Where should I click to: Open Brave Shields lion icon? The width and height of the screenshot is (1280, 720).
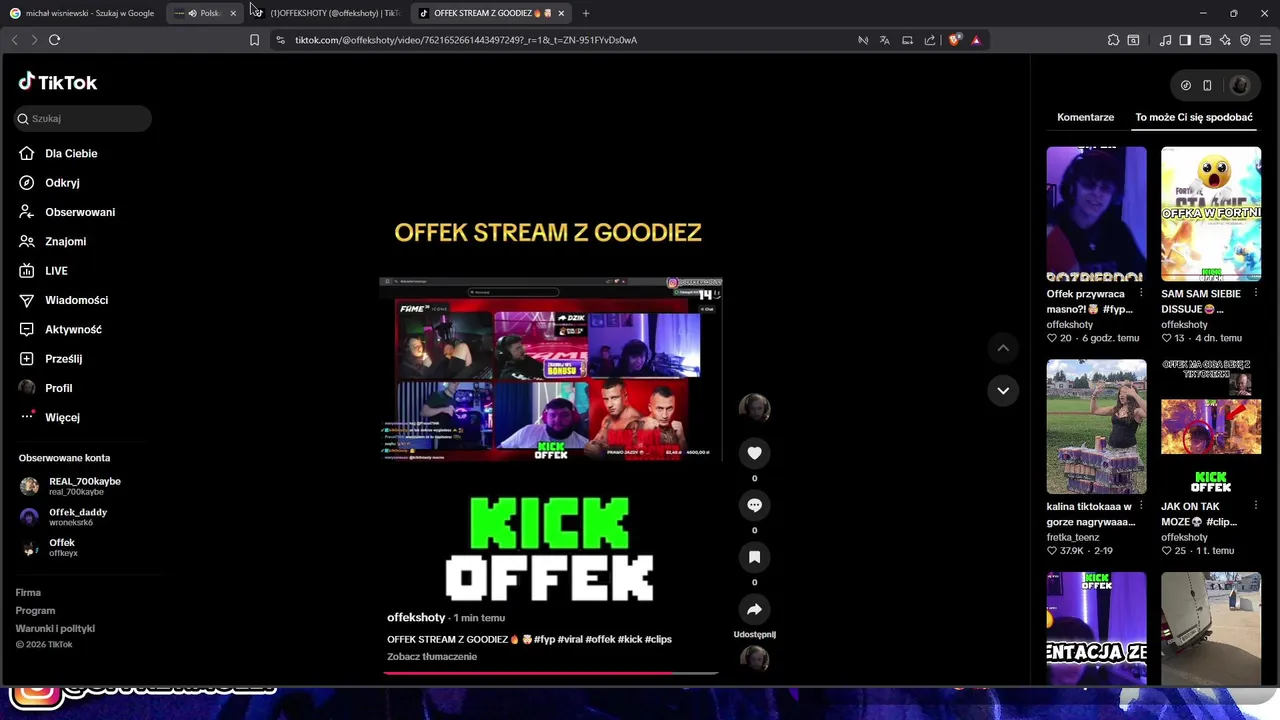pos(954,40)
